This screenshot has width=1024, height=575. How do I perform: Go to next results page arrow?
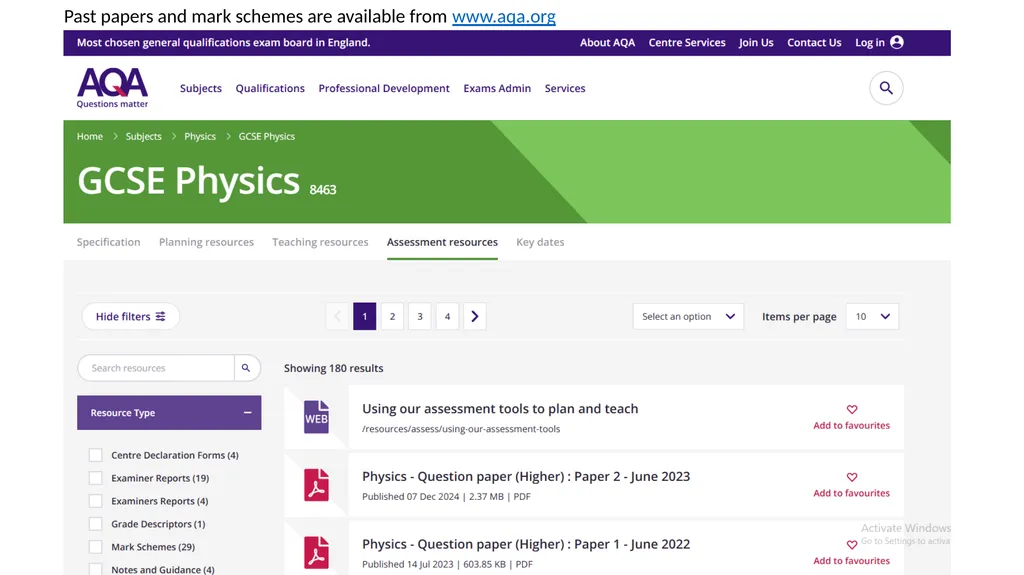[x=475, y=316]
